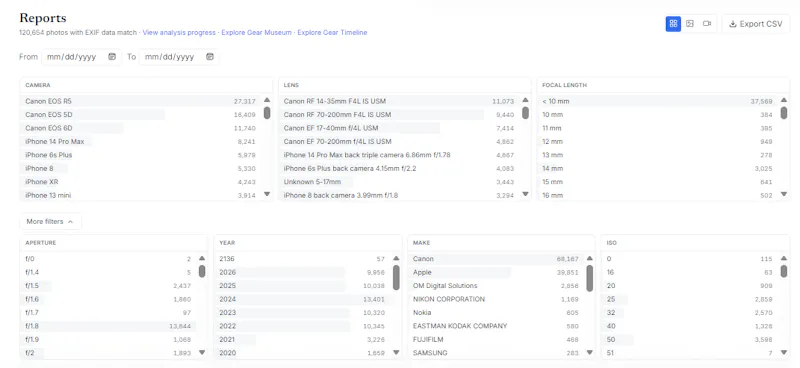Select Canon RF 70-200mm F4L IS USM lens

click(399, 114)
